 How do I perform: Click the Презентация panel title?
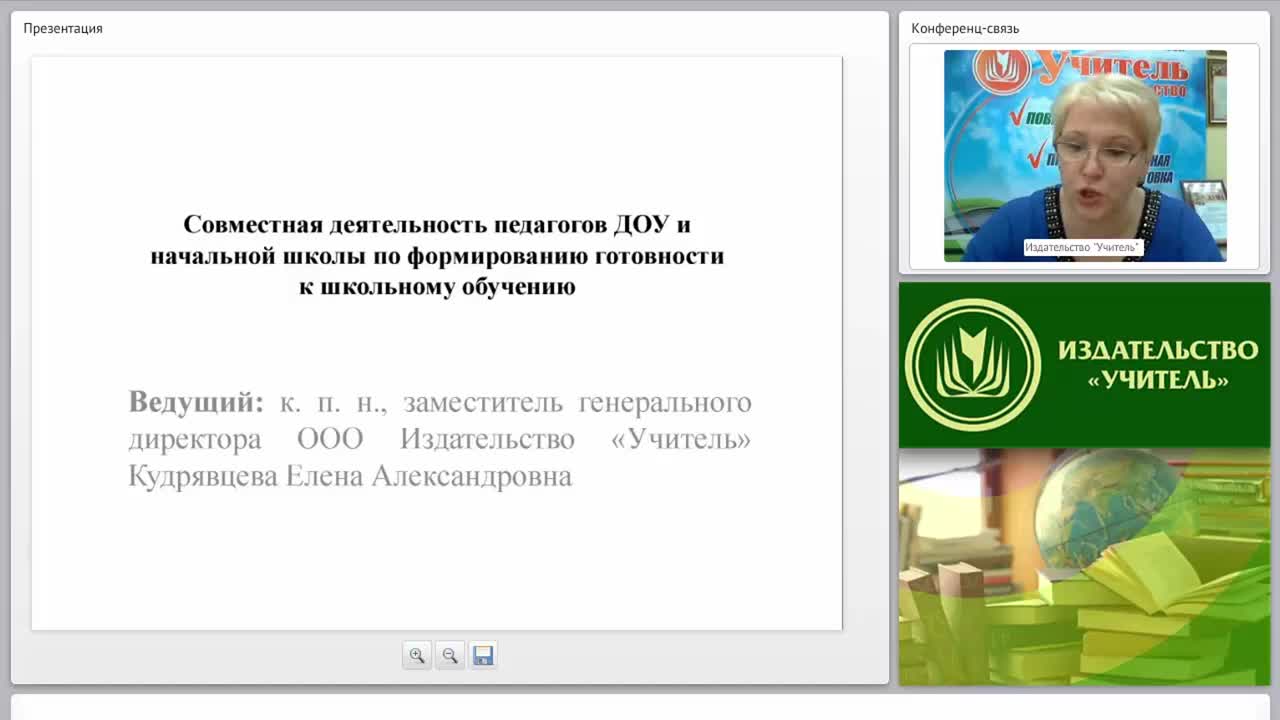click(x=63, y=28)
